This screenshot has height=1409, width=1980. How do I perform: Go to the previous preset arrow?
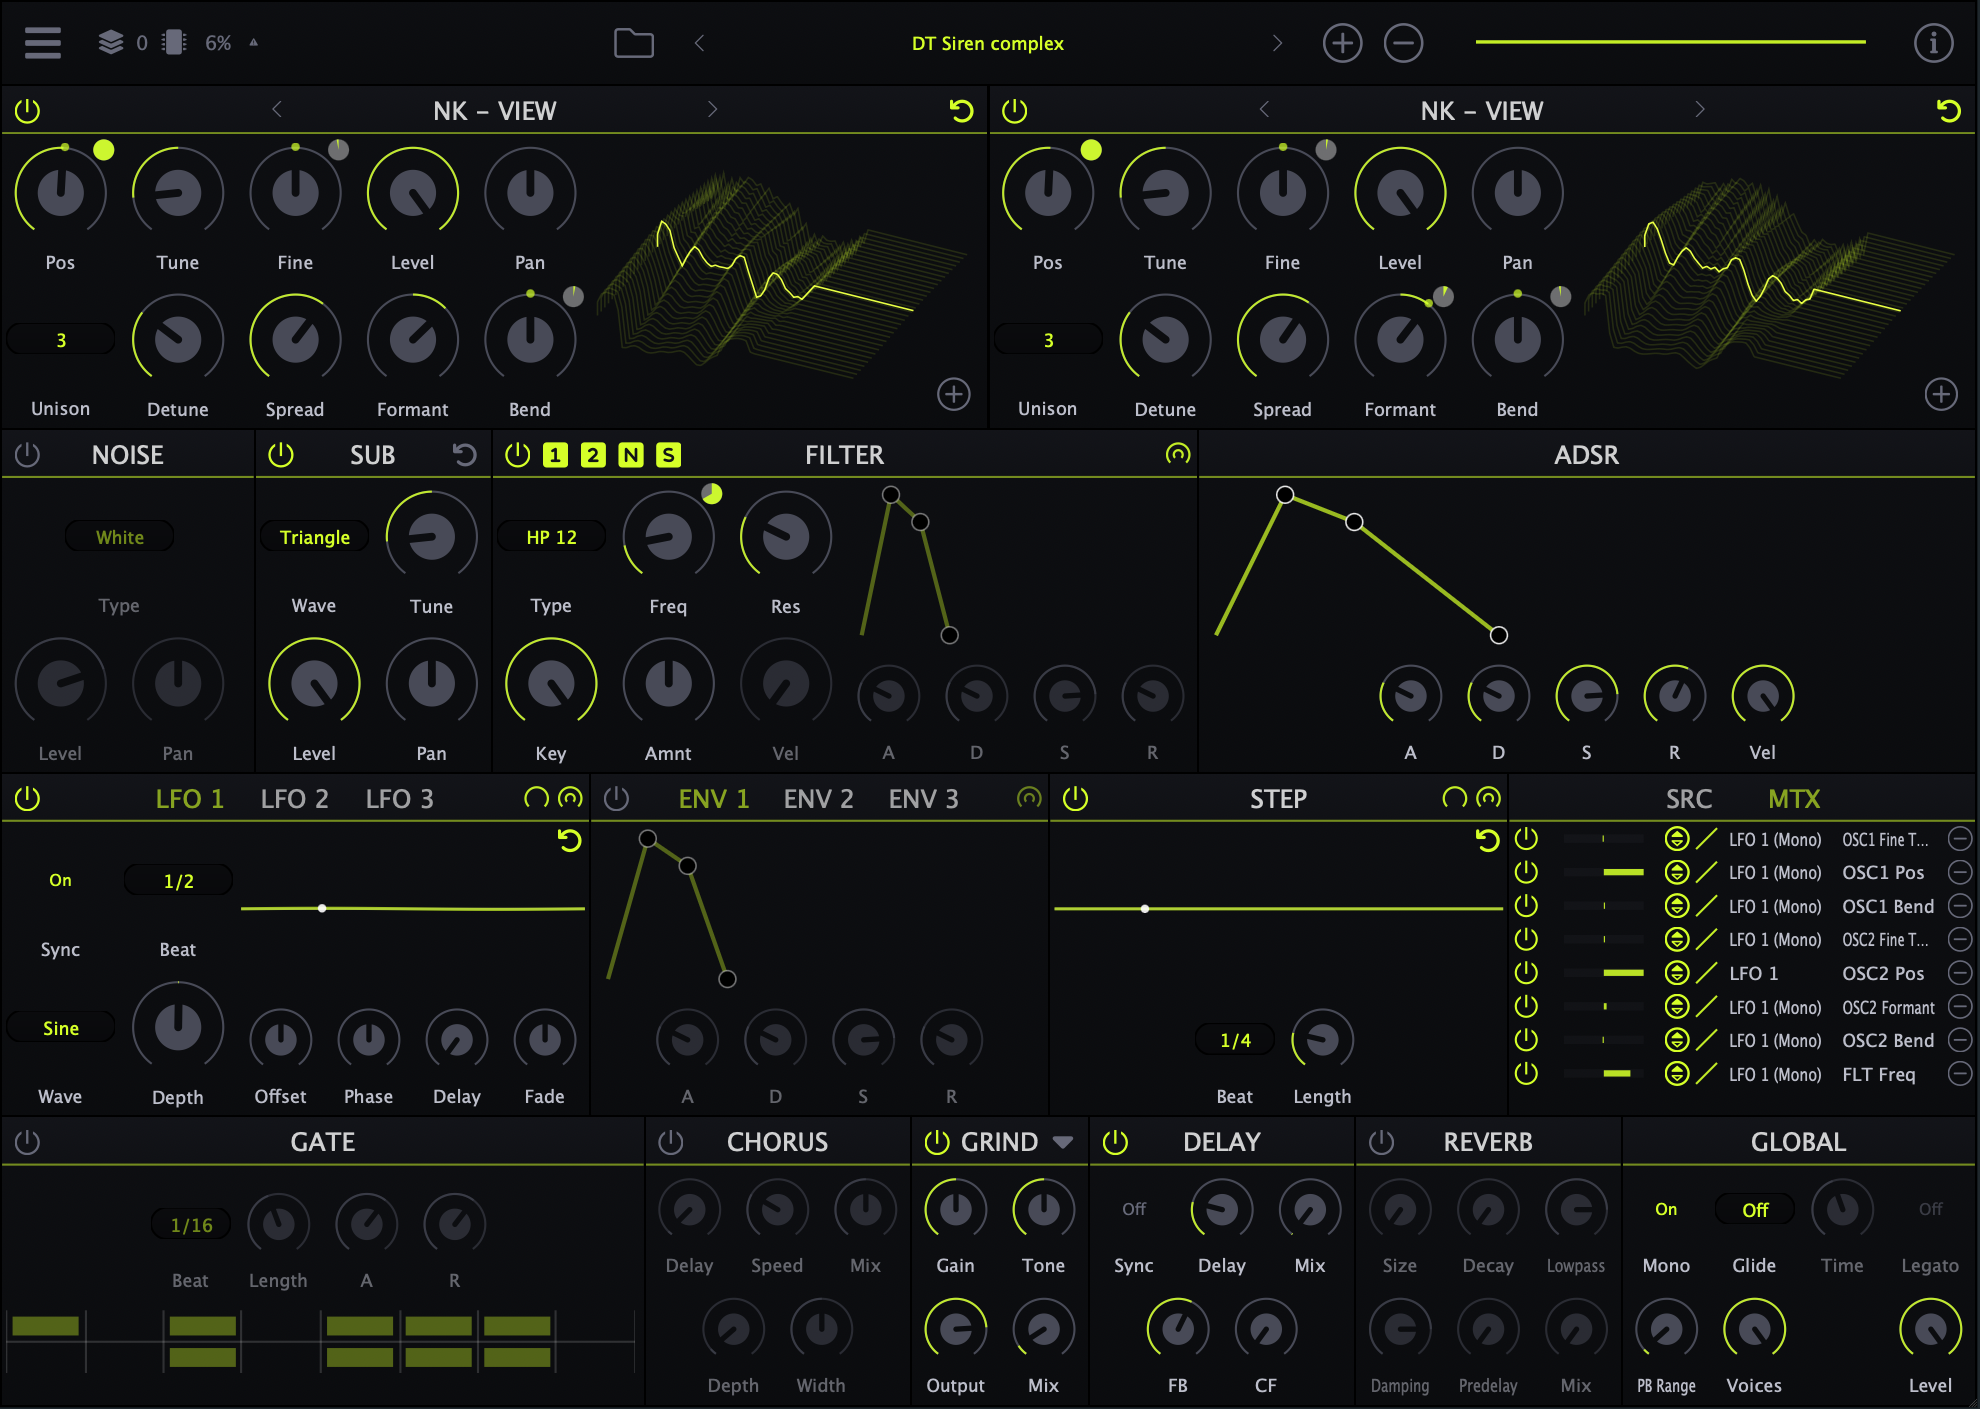pos(700,43)
